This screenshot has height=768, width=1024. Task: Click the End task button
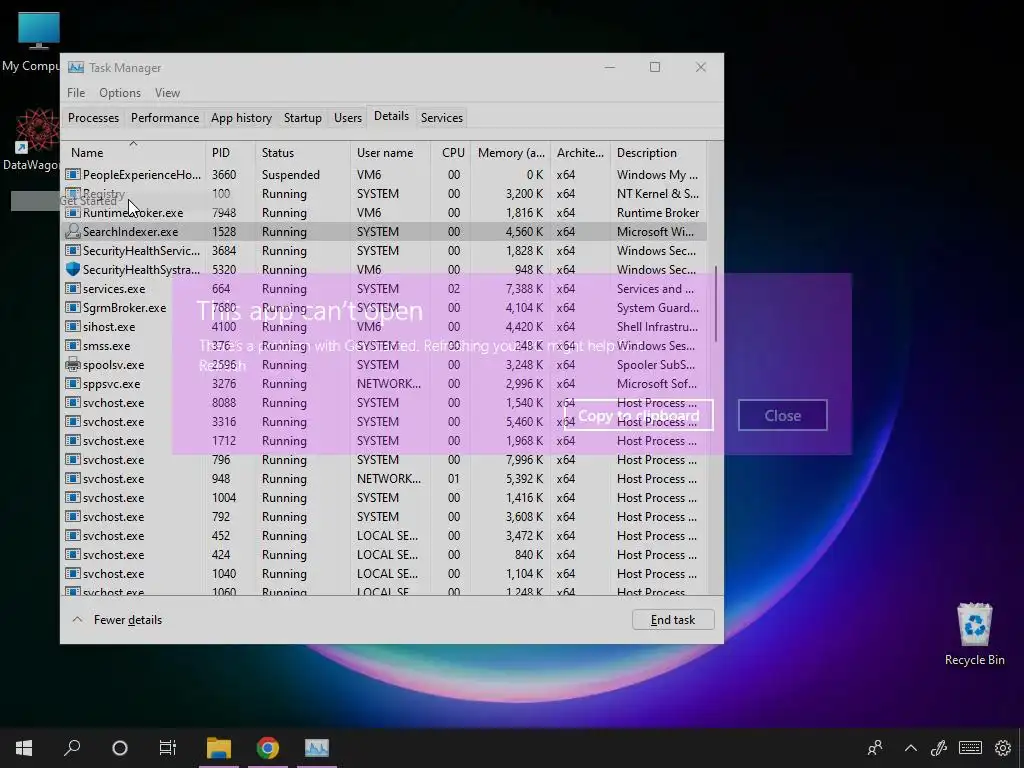point(673,620)
